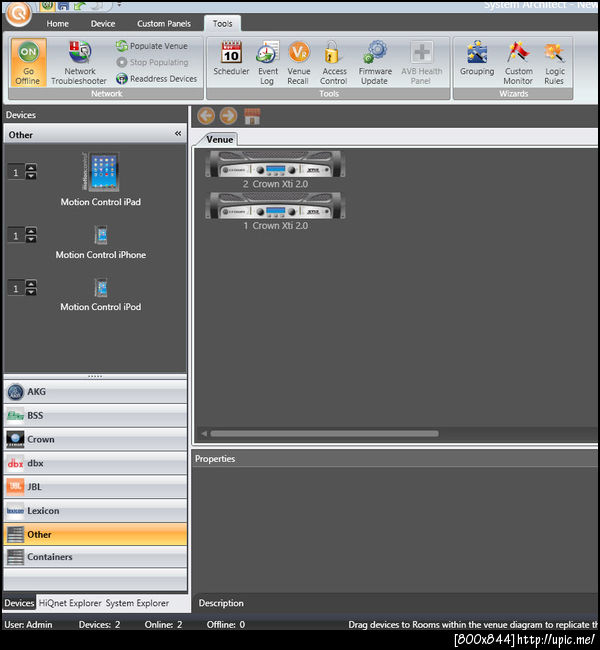Expand the Lexicon device category
The width and height of the screenshot is (600, 650).
[95, 511]
